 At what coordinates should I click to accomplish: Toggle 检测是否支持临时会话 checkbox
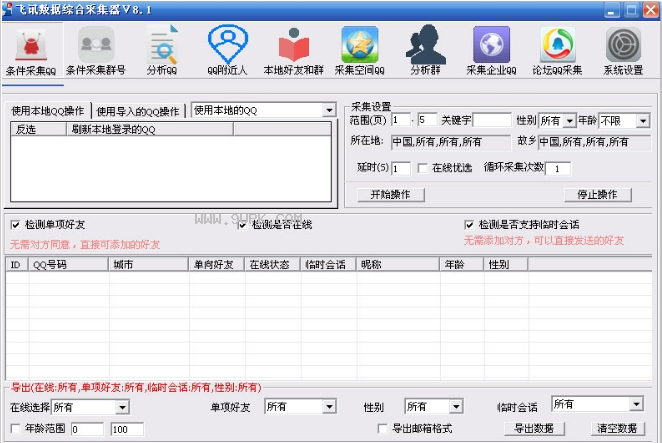469,225
